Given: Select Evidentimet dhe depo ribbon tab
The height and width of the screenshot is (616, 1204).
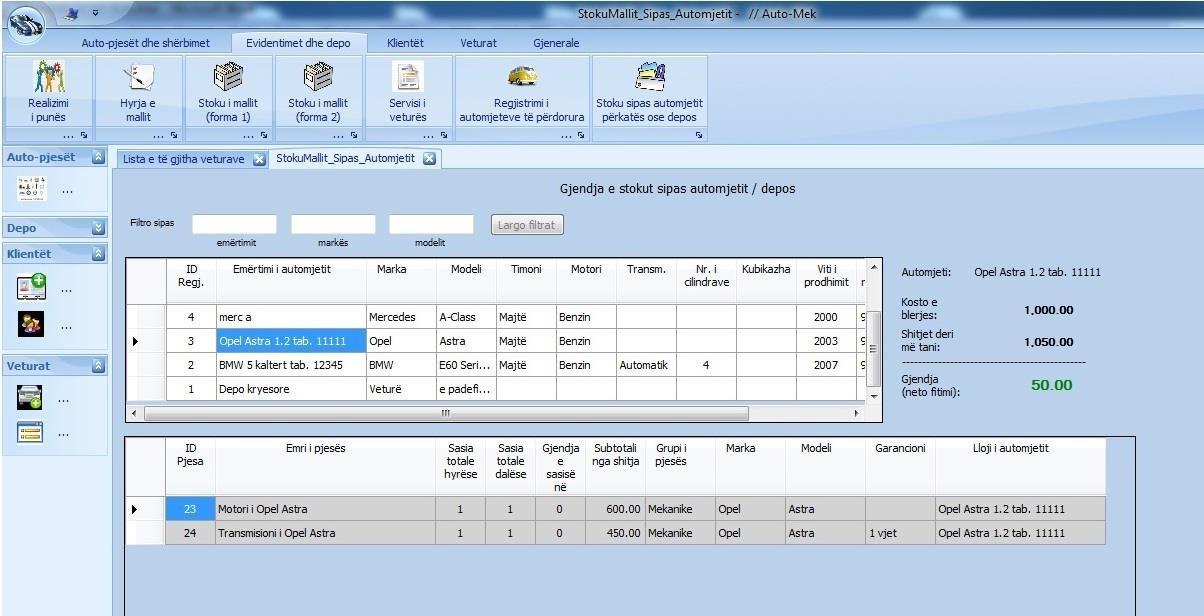Looking at the screenshot, I should click(297, 43).
